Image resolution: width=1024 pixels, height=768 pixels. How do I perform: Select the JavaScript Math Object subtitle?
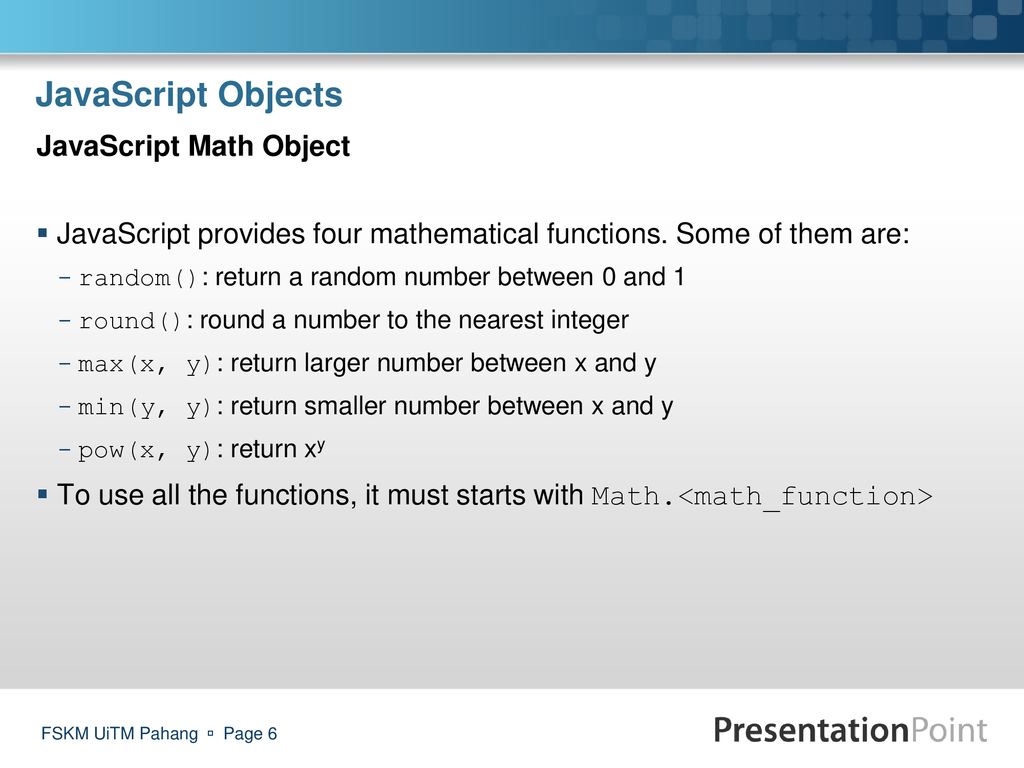pyautogui.click(x=193, y=146)
